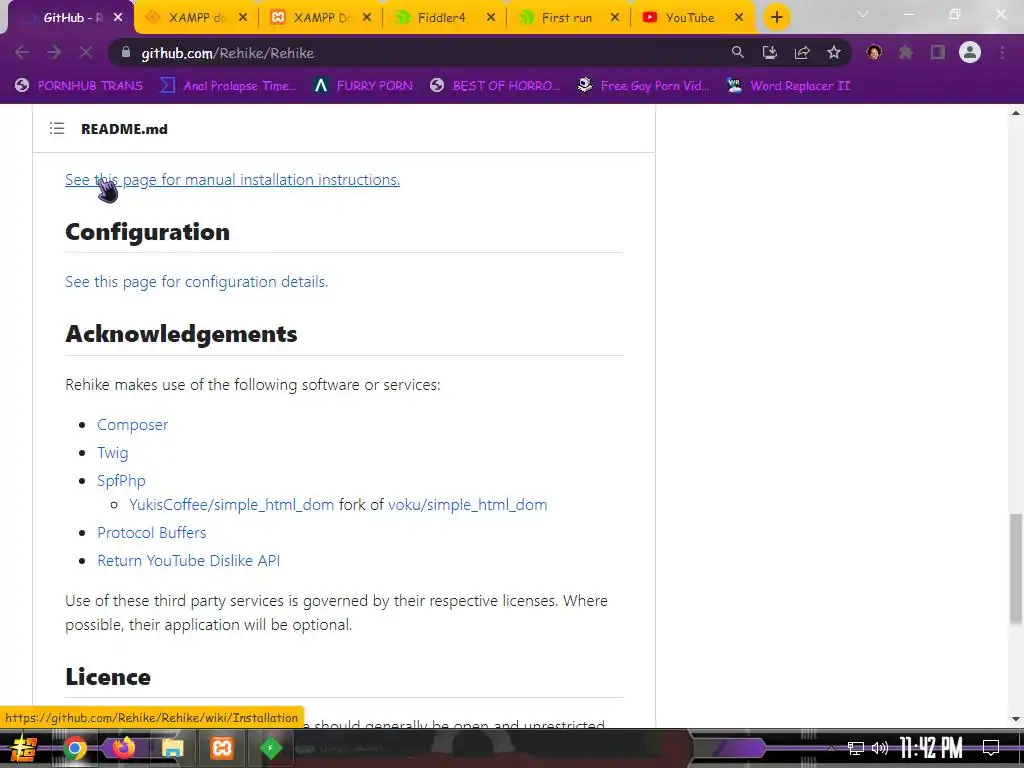Open the Windows Start button
The width and height of the screenshot is (1024, 768).
[x=24, y=748]
